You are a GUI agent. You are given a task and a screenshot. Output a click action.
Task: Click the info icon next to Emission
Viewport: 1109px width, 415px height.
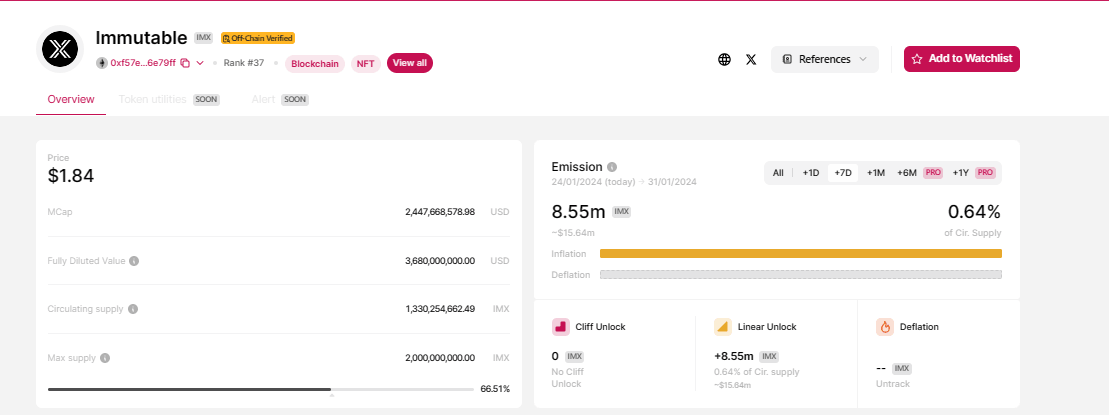pyautogui.click(x=612, y=167)
